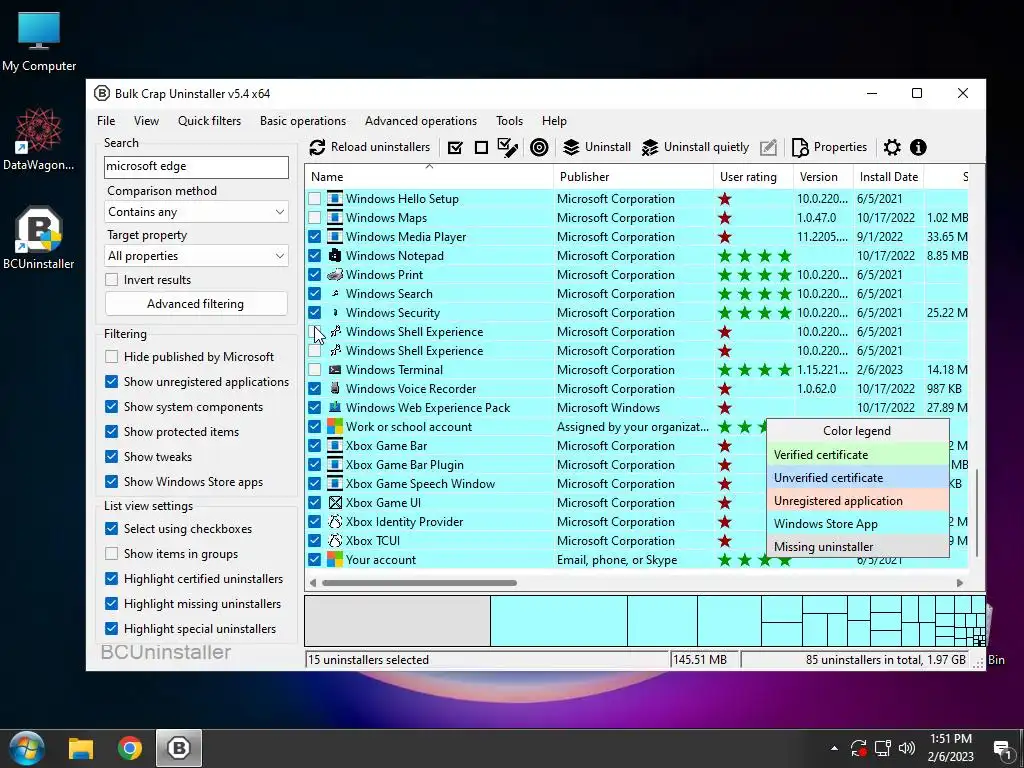Screen dimensions: 1024x768
Task: Open the View menu
Action: pyautogui.click(x=146, y=121)
